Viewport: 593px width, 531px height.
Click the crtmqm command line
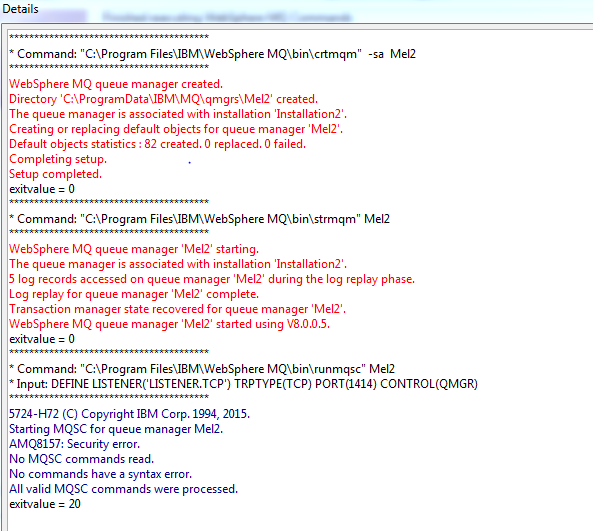click(x=213, y=54)
